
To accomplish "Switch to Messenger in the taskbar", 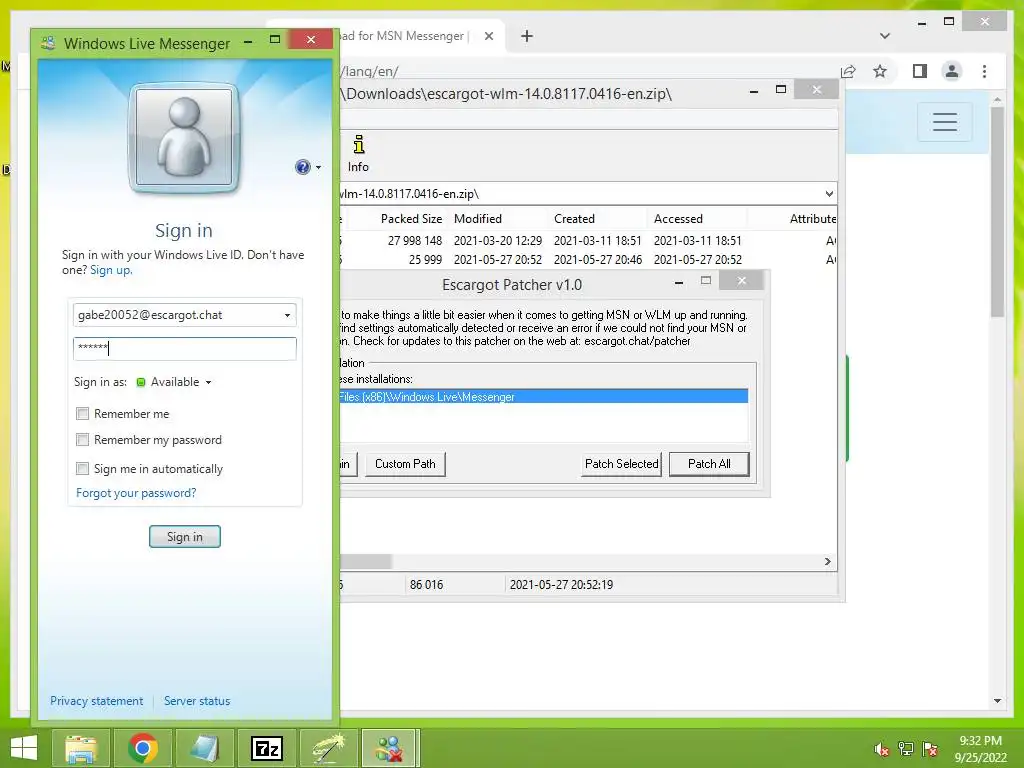I will pos(389,748).
